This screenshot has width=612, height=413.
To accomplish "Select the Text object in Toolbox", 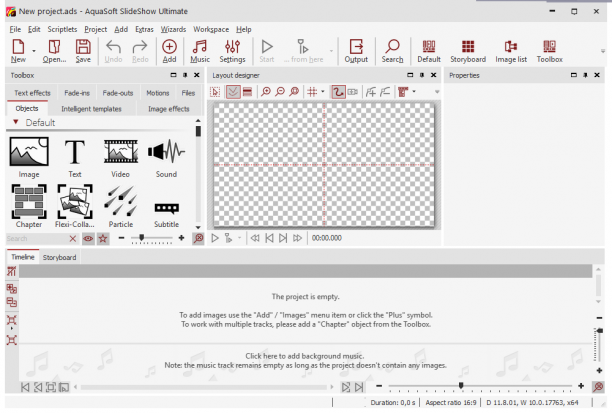I will [75, 157].
